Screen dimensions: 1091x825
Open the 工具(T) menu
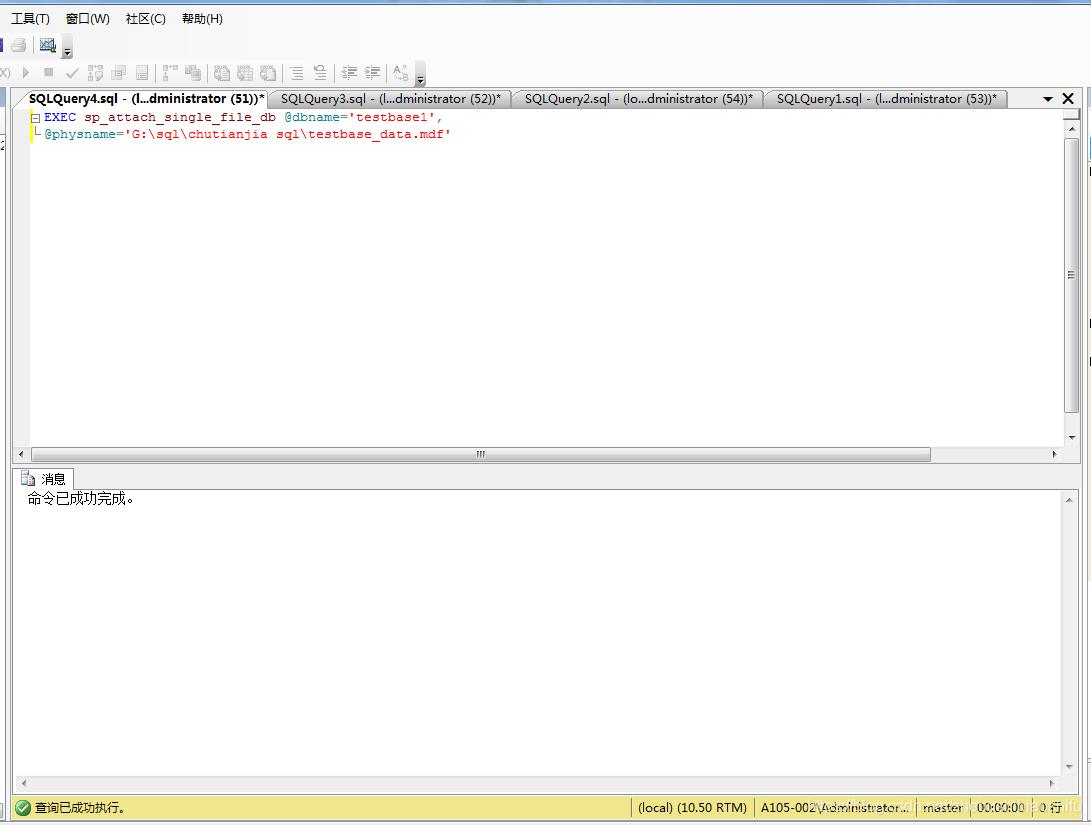tap(30, 19)
